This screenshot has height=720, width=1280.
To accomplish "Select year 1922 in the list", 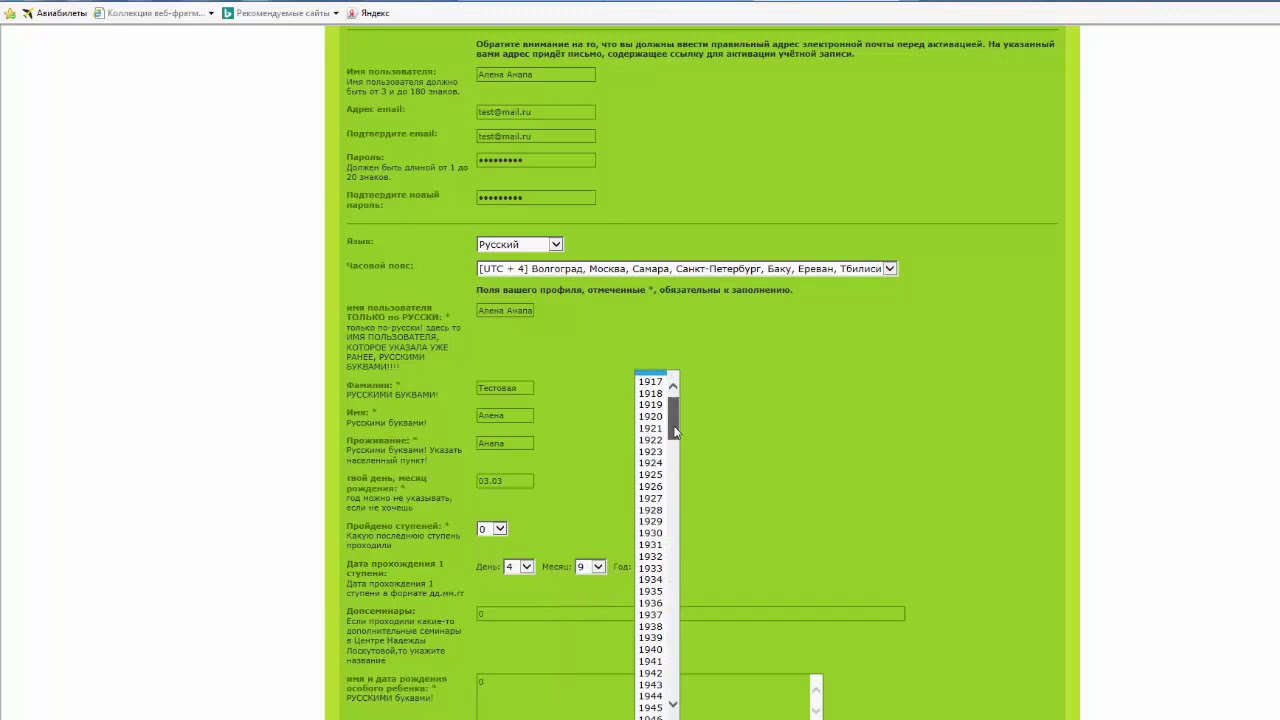I will click(650, 440).
